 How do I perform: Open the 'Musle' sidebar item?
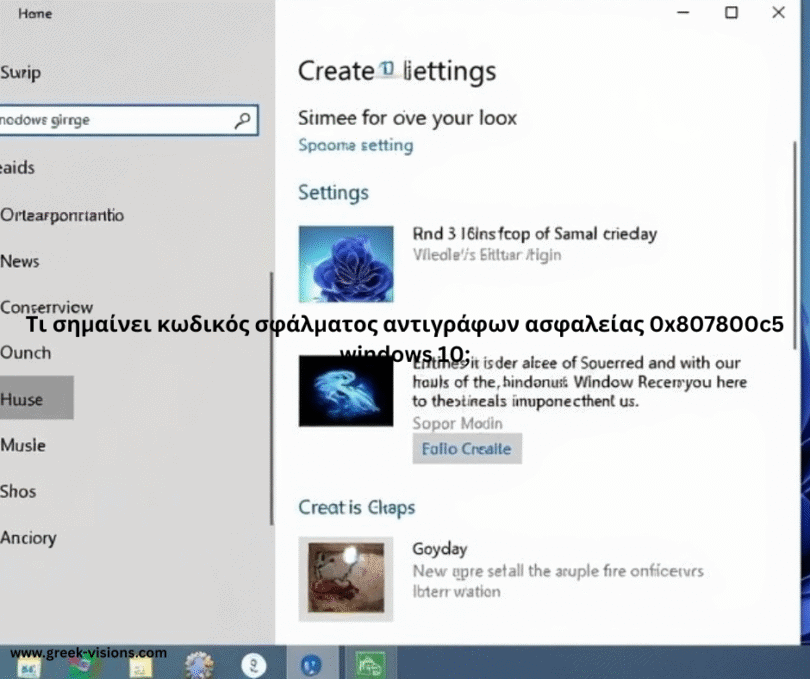[x=23, y=445]
